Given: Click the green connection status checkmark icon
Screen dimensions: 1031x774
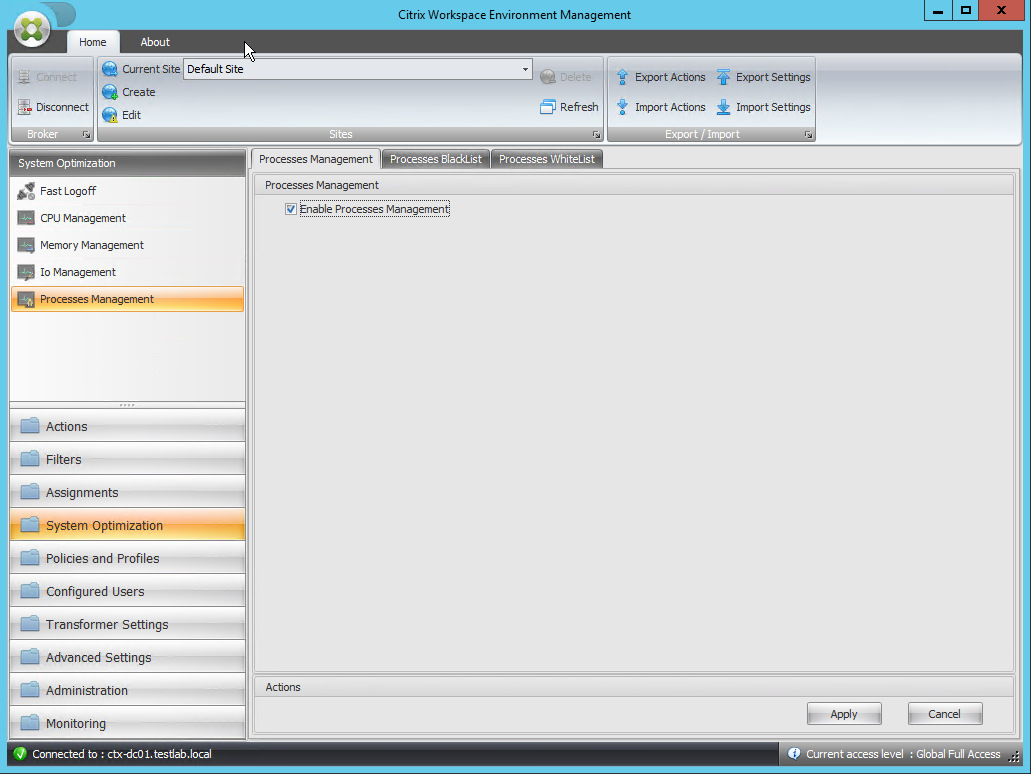Looking at the screenshot, I should tap(20, 754).
